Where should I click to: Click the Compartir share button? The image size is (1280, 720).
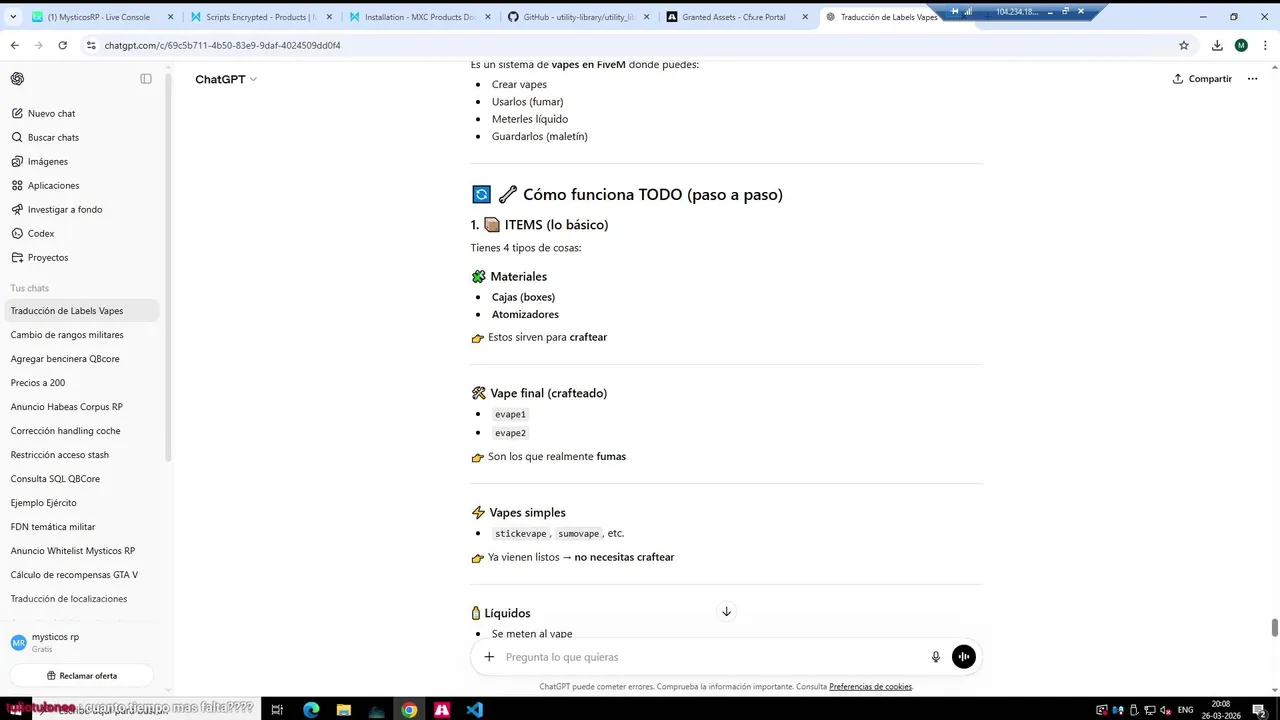pos(1202,79)
